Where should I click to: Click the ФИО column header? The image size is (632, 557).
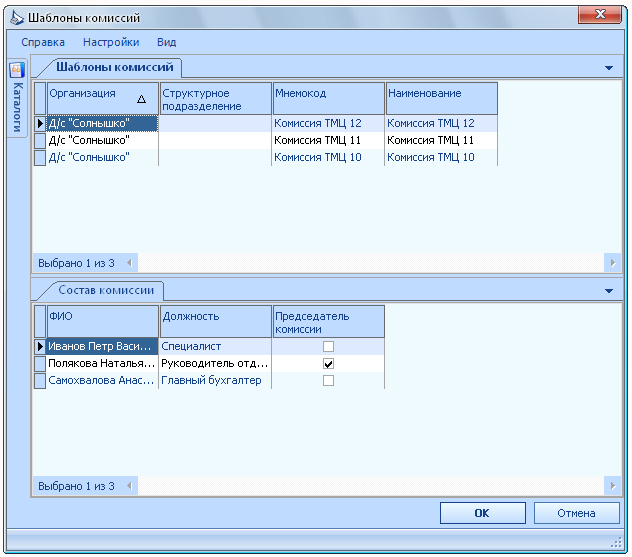[x=103, y=322]
